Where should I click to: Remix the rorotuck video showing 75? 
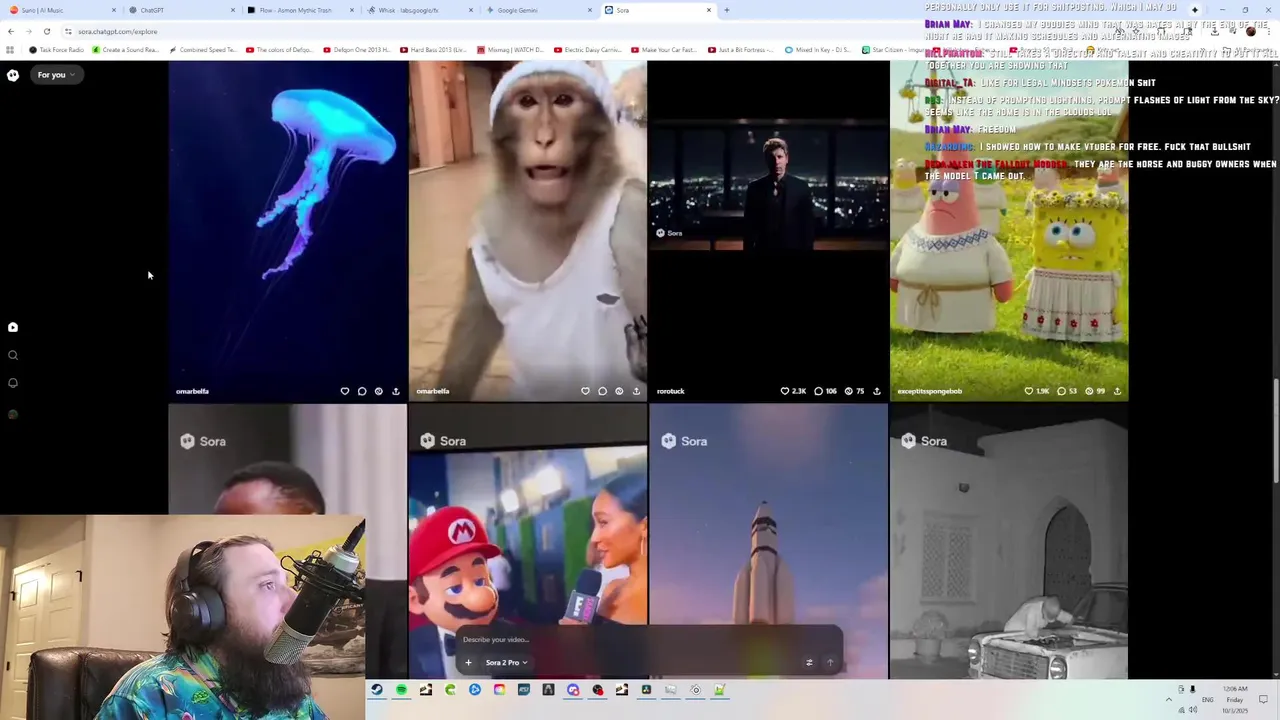click(854, 391)
